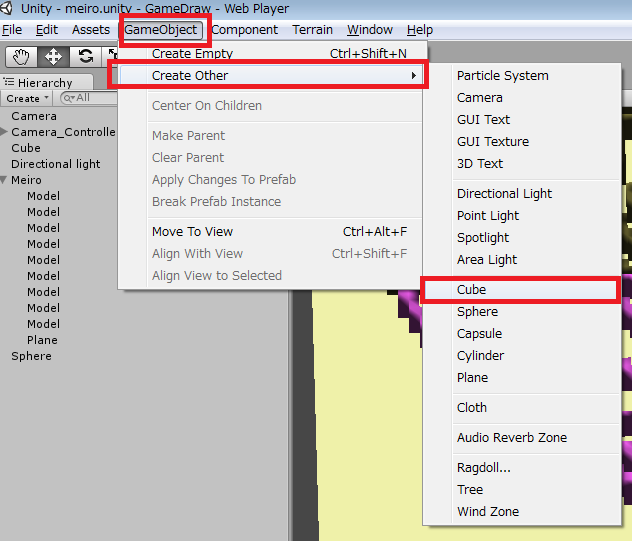Screen dimensions: 632x541
Task: Click the Unity logo in title bar
Action: click(6, 8)
